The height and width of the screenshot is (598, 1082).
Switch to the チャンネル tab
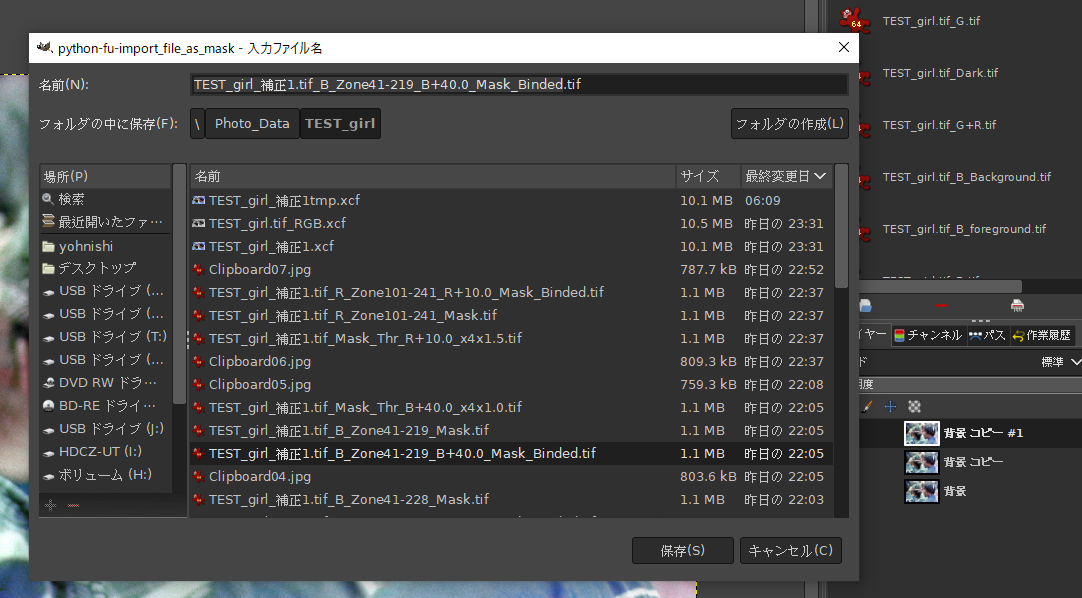(928, 335)
